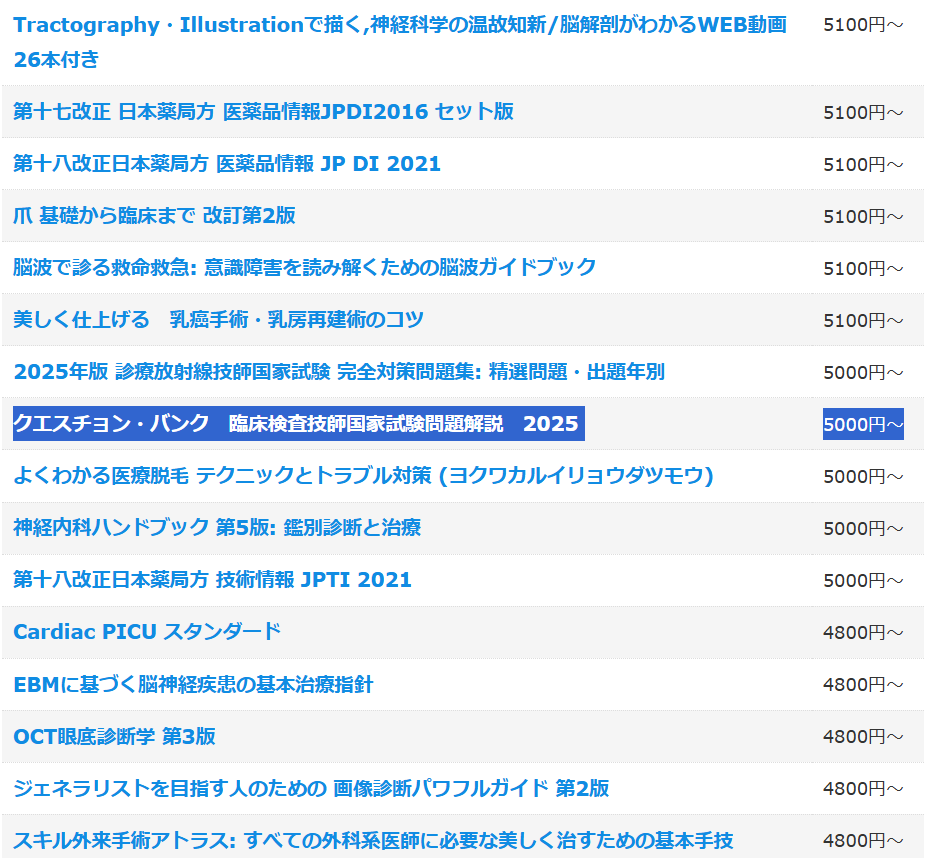Open the Tractography・Illustration neuroscience book link
The width and height of the screenshot is (937, 858).
point(400,26)
